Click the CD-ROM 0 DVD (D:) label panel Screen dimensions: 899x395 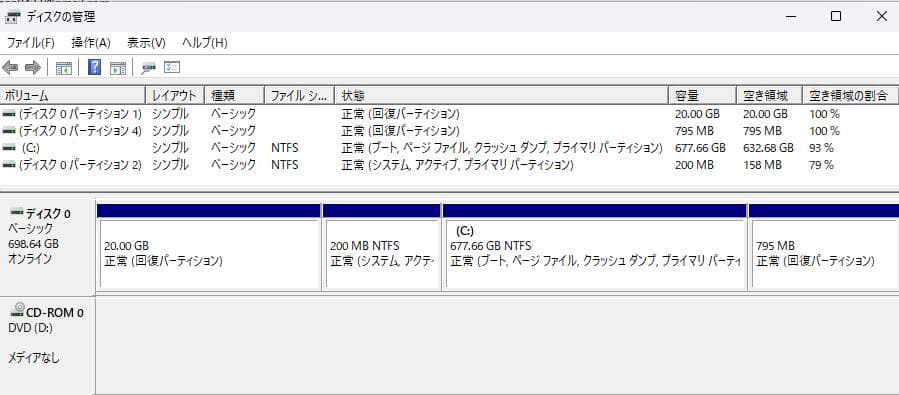point(47,346)
